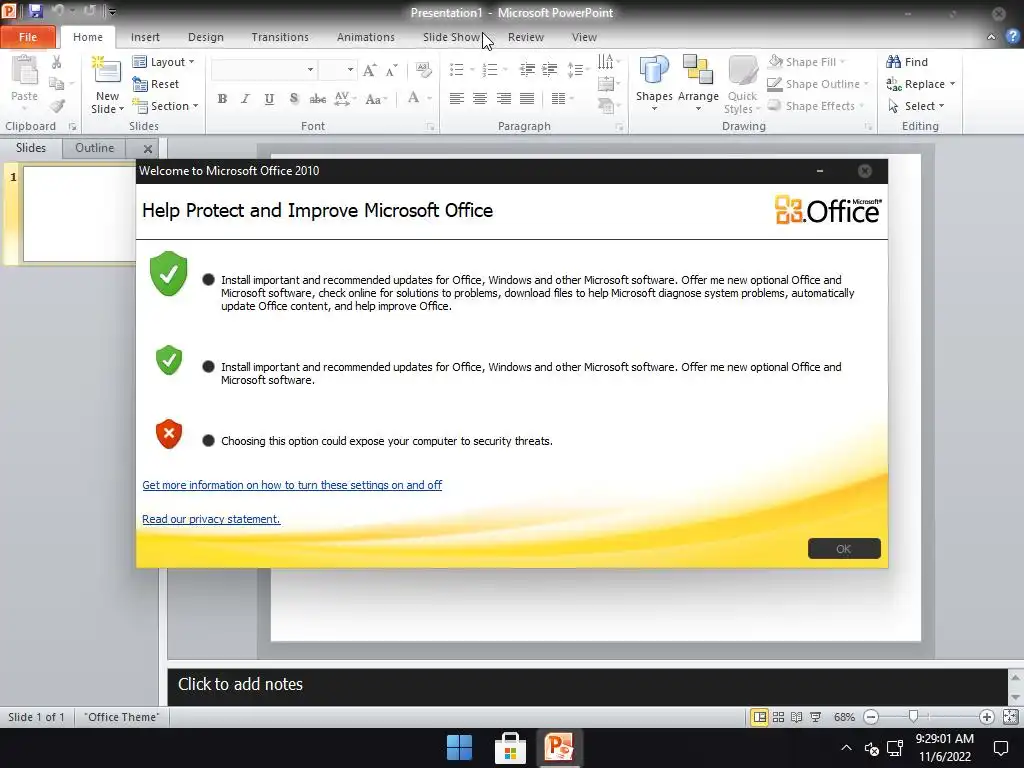1024x768 pixels.
Task: Open the Windows Start menu
Action: click(459, 748)
